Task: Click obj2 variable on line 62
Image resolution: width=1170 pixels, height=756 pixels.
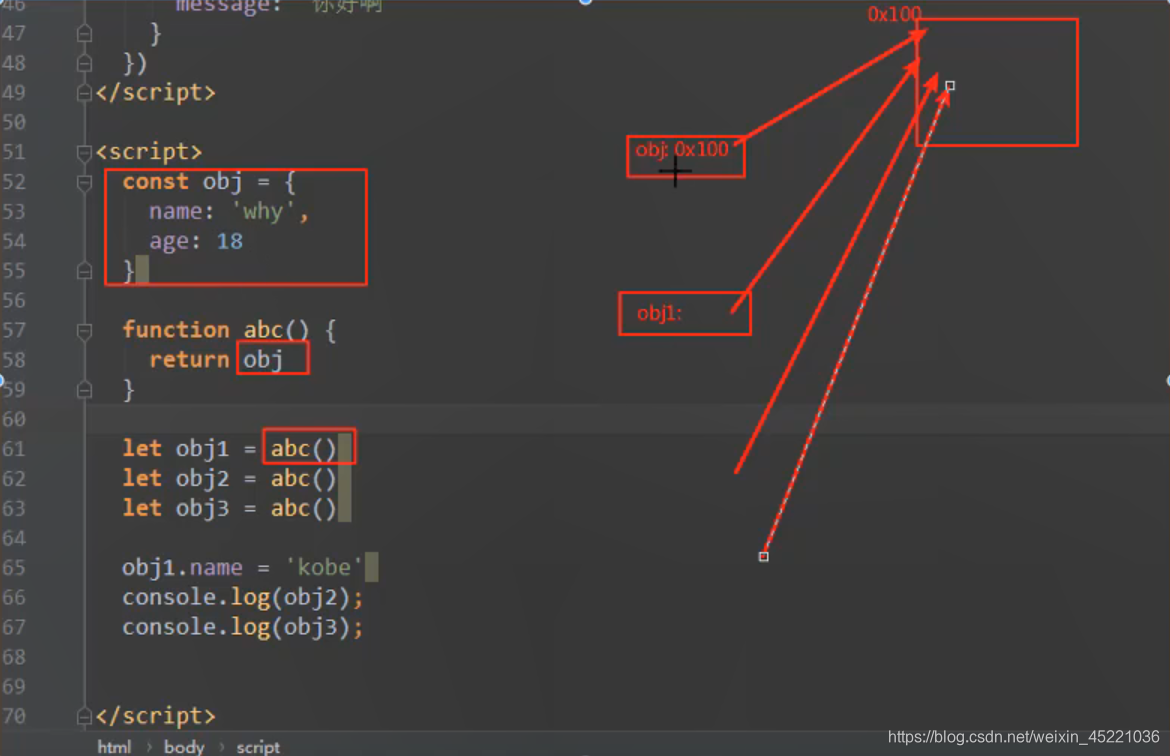Action: pos(202,478)
